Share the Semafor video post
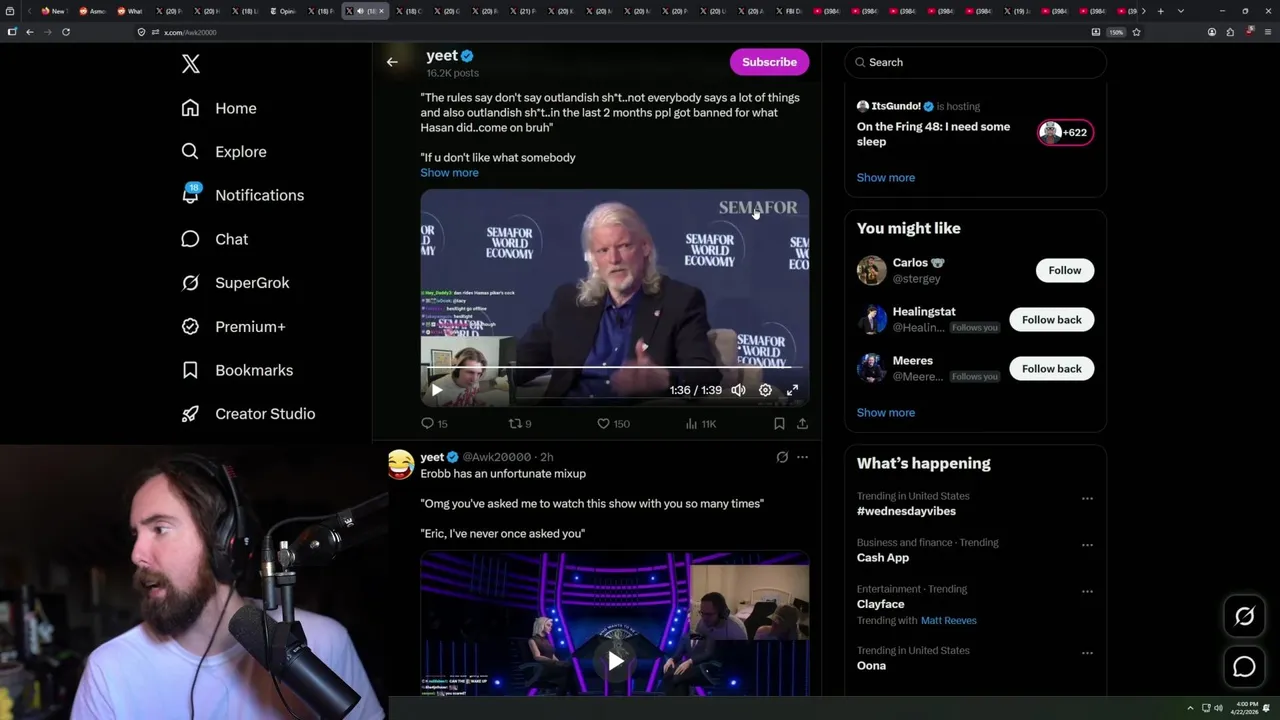Screen dimensions: 1280x720 802,424
